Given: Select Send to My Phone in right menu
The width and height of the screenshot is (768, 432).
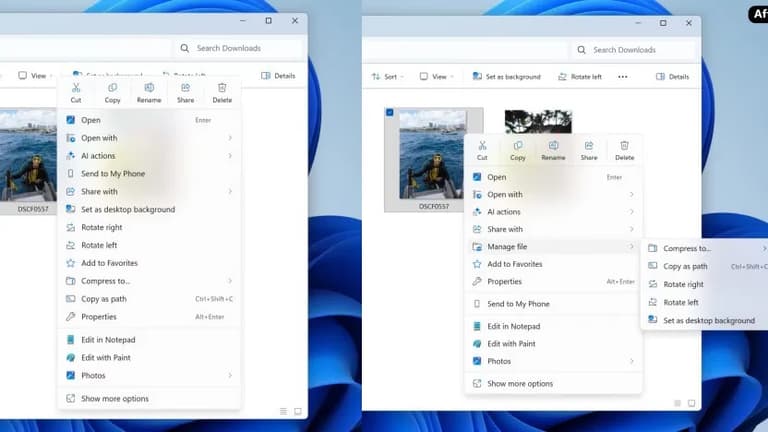Looking at the screenshot, I should coord(553,304).
